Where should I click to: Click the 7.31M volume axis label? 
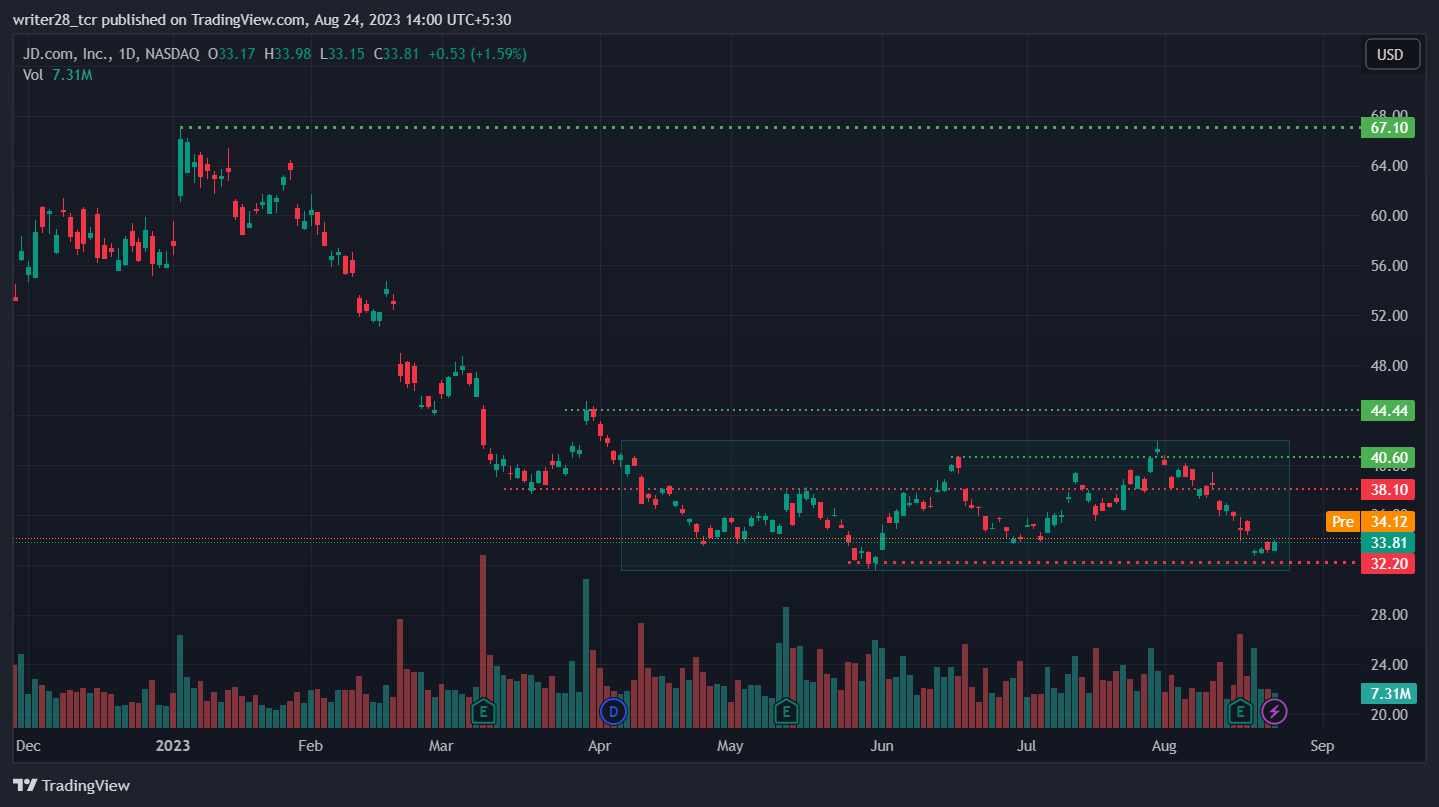click(x=1389, y=694)
